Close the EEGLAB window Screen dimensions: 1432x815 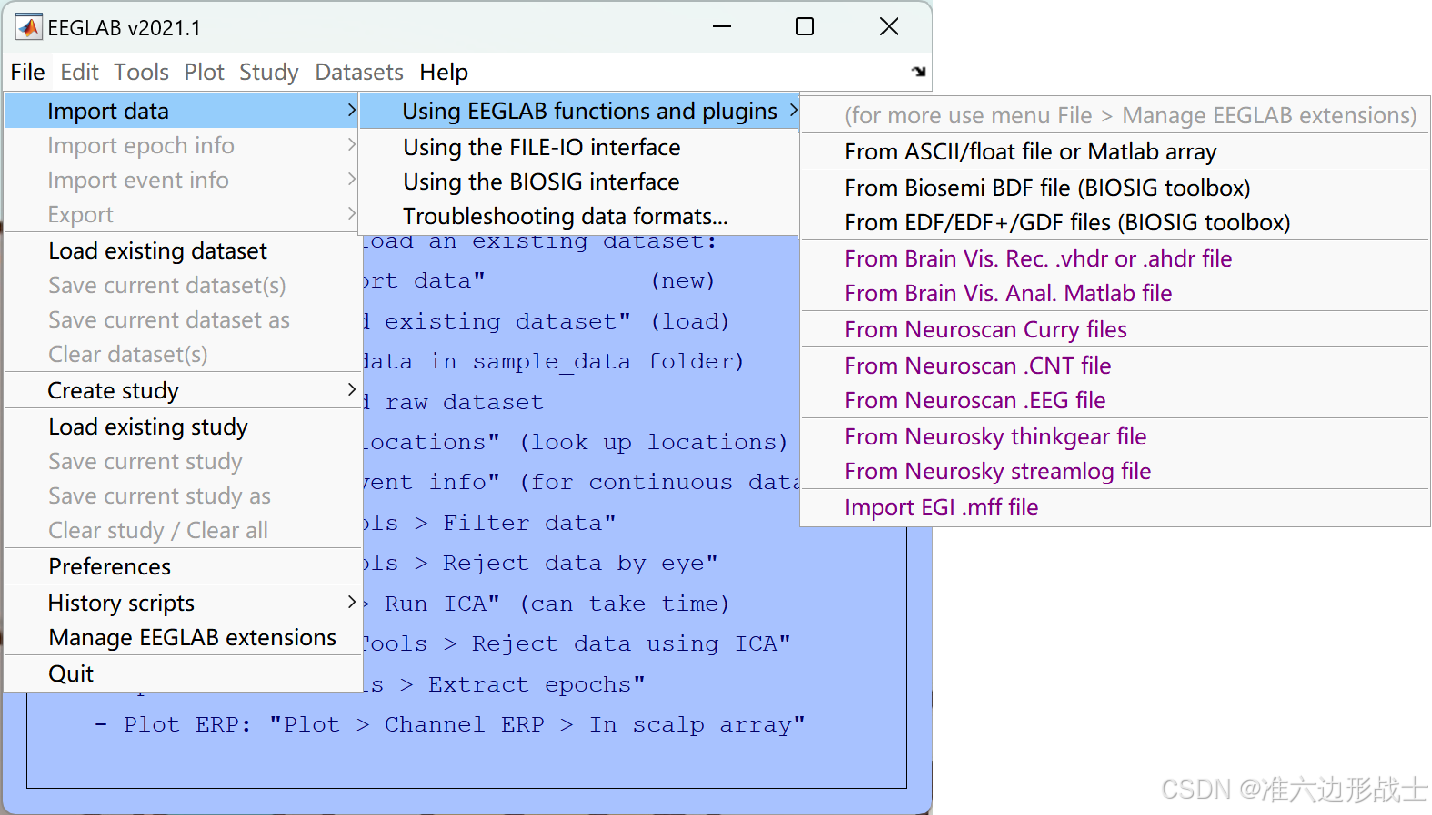pos(889,27)
